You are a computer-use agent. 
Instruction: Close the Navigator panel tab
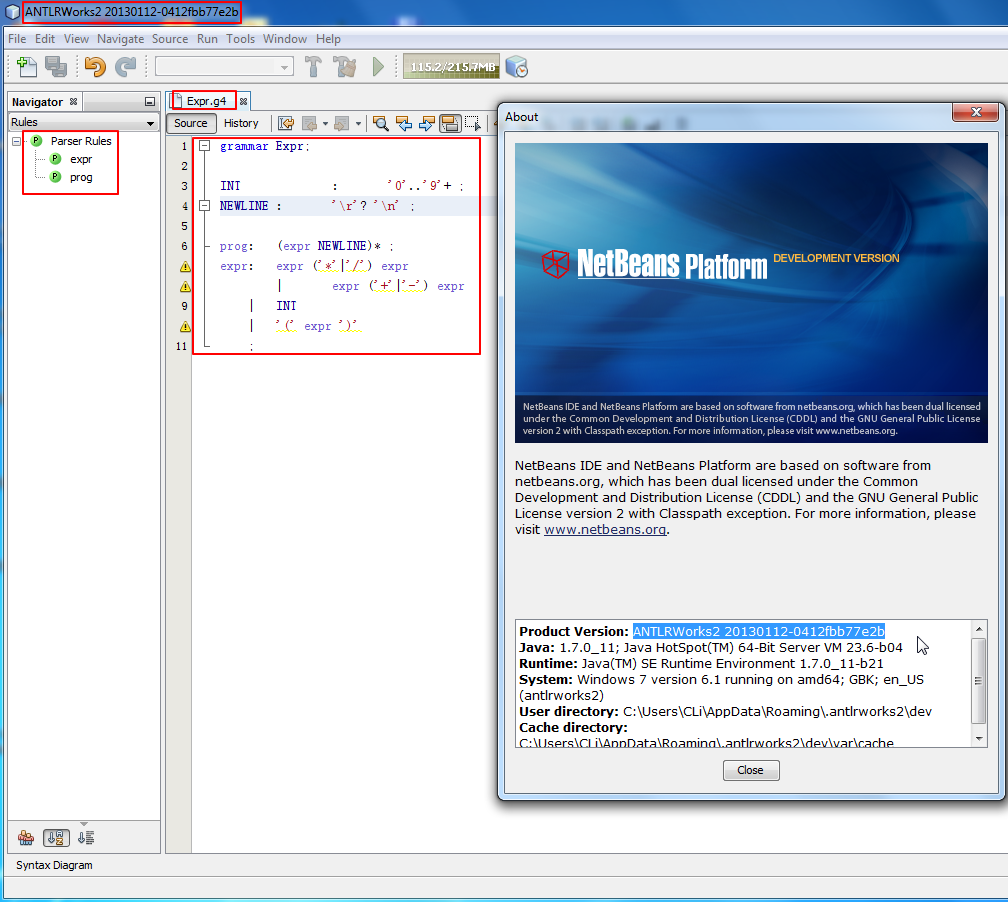73,102
